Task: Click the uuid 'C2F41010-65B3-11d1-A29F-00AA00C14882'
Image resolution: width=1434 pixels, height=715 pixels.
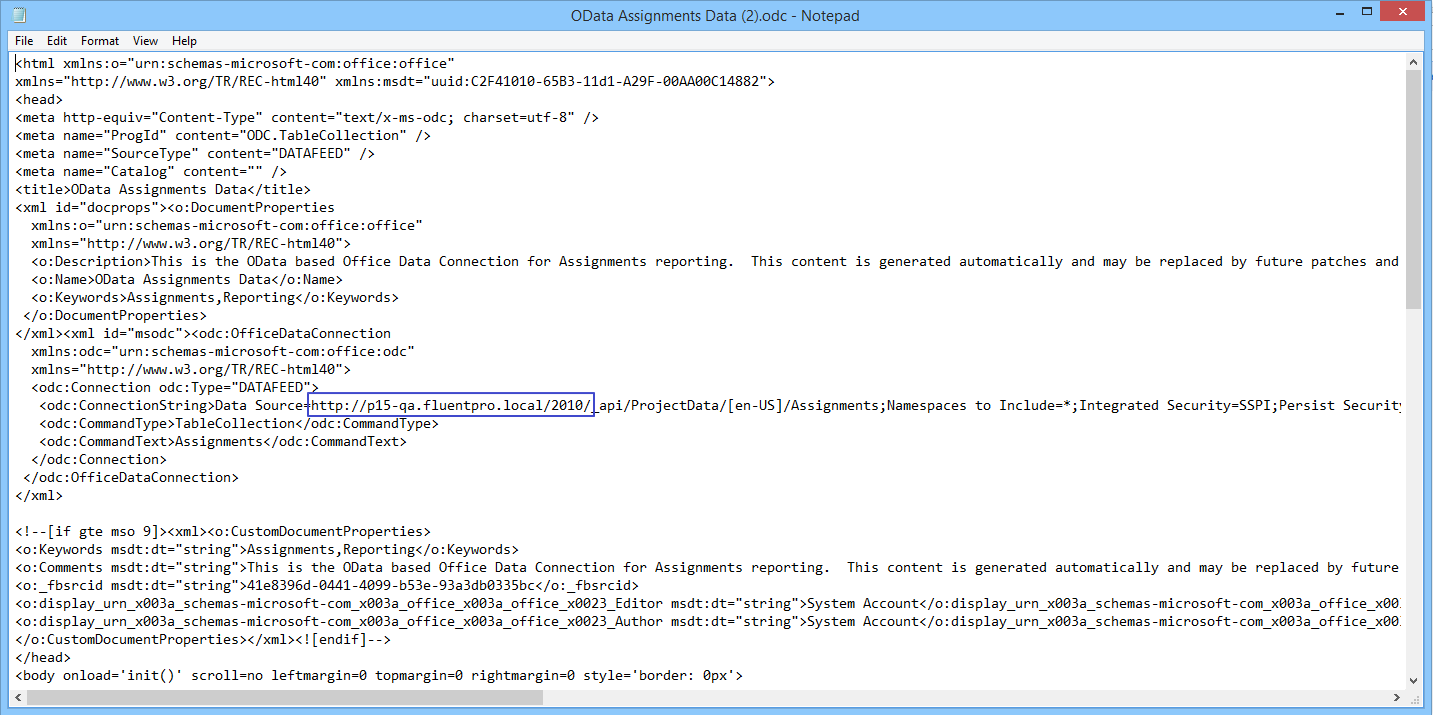Action: click(x=615, y=81)
